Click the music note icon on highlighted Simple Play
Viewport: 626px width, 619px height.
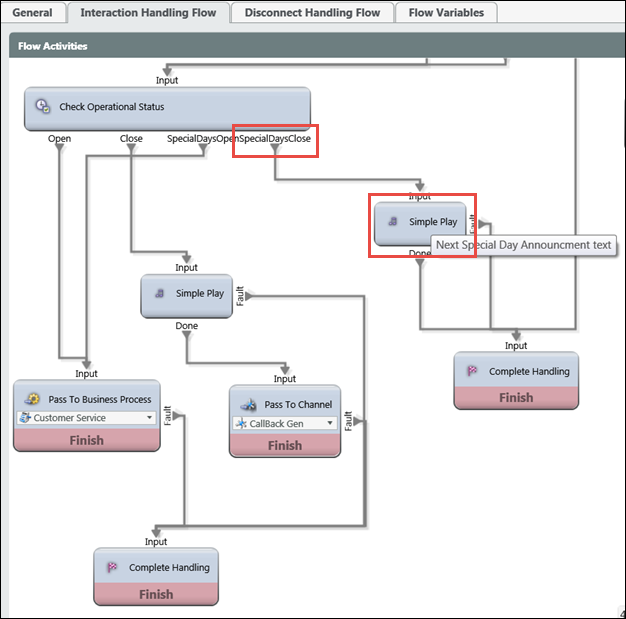[393, 222]
